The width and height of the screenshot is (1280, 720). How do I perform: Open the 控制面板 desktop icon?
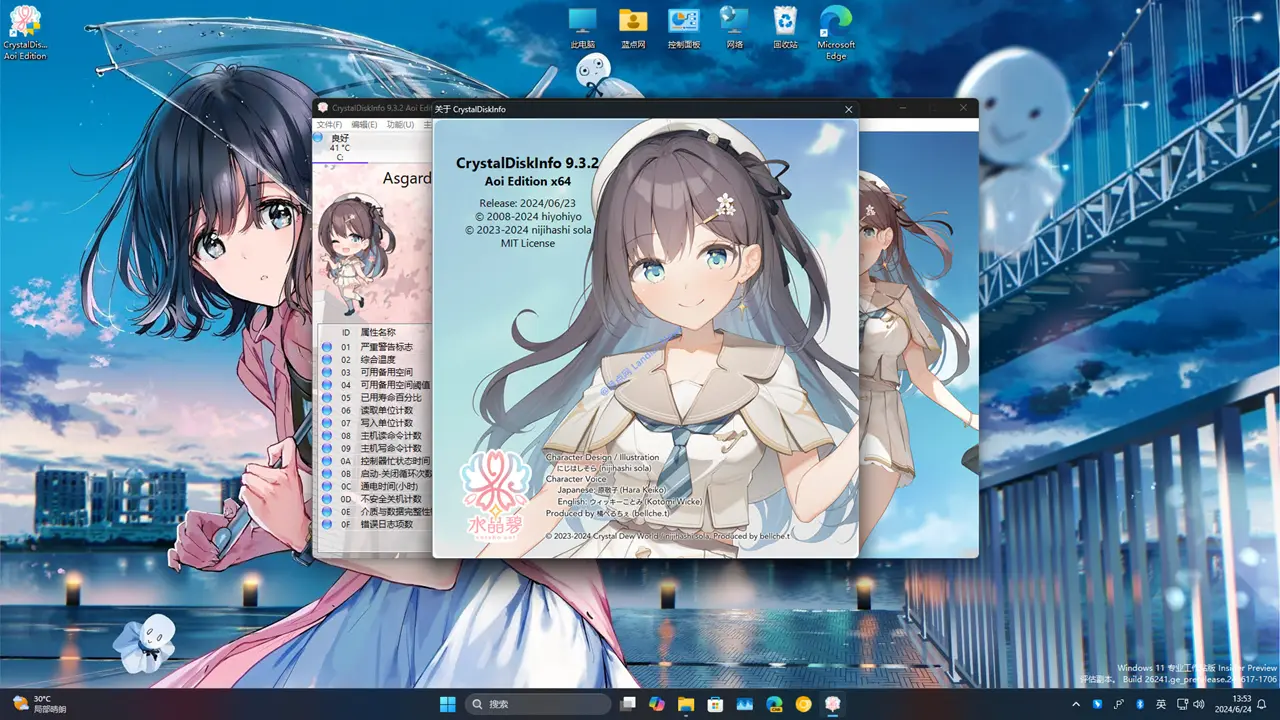[684, 28]
